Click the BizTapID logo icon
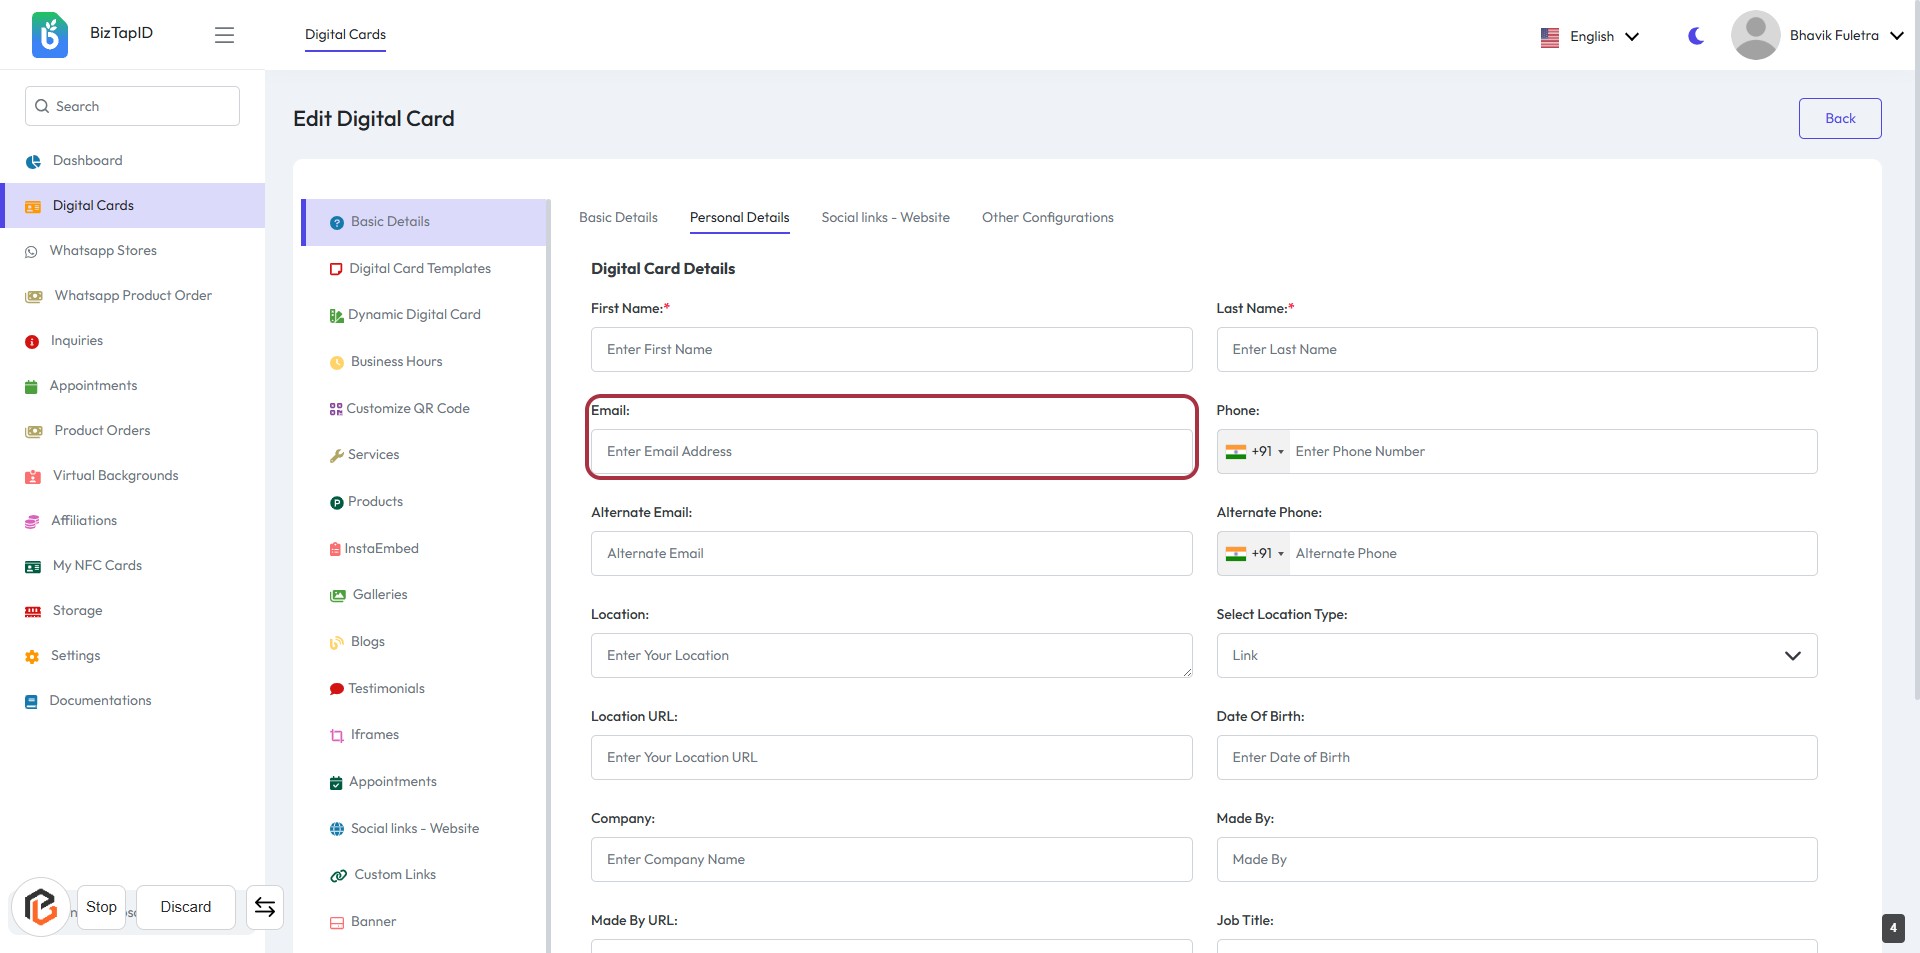Image resolution: width=1920 pixels, height=953 pixels. (49, 35)
